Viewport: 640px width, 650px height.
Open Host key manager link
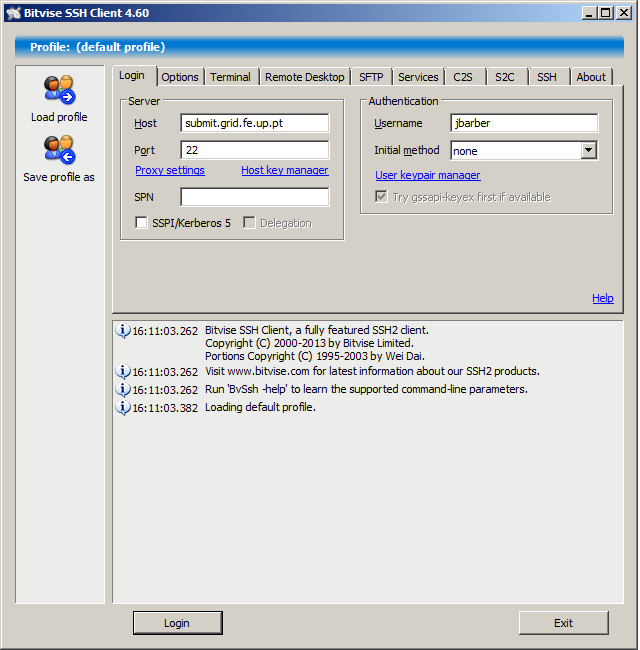click(285, 170)
